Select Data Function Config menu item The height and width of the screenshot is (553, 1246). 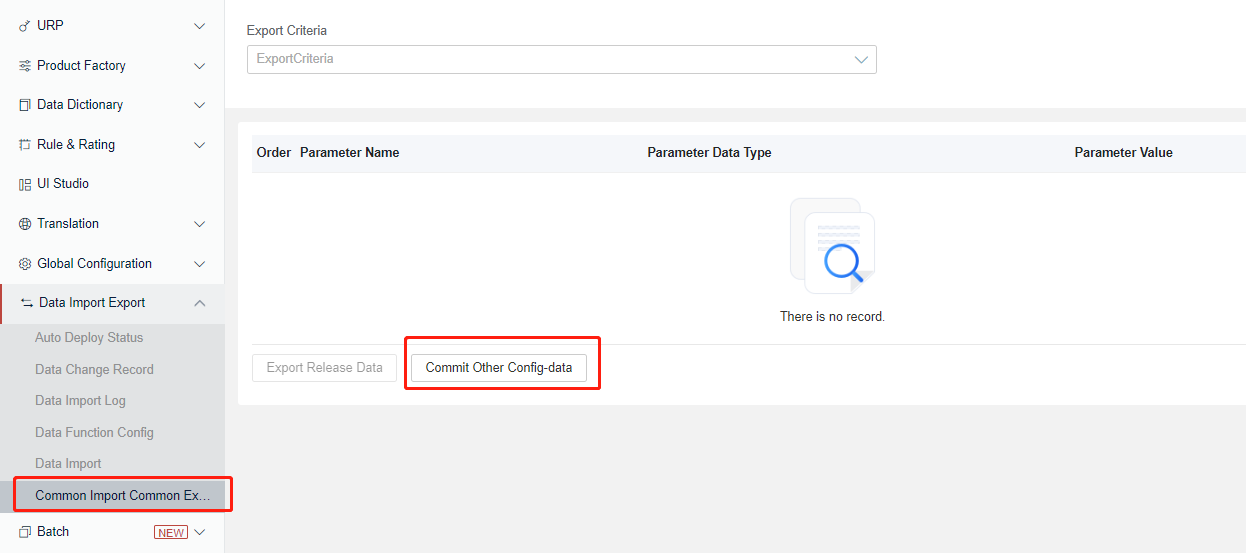94,433
